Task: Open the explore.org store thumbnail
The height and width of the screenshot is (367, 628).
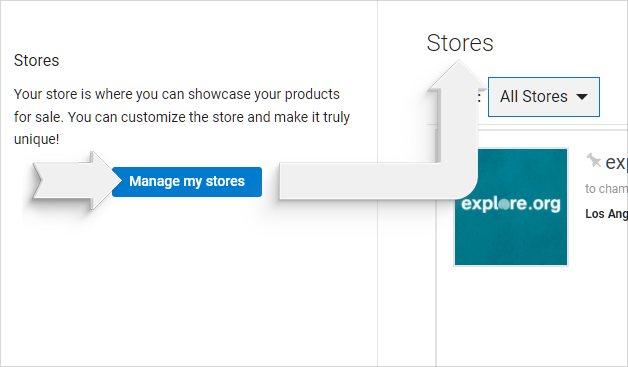Action: [x=511, y=207]
